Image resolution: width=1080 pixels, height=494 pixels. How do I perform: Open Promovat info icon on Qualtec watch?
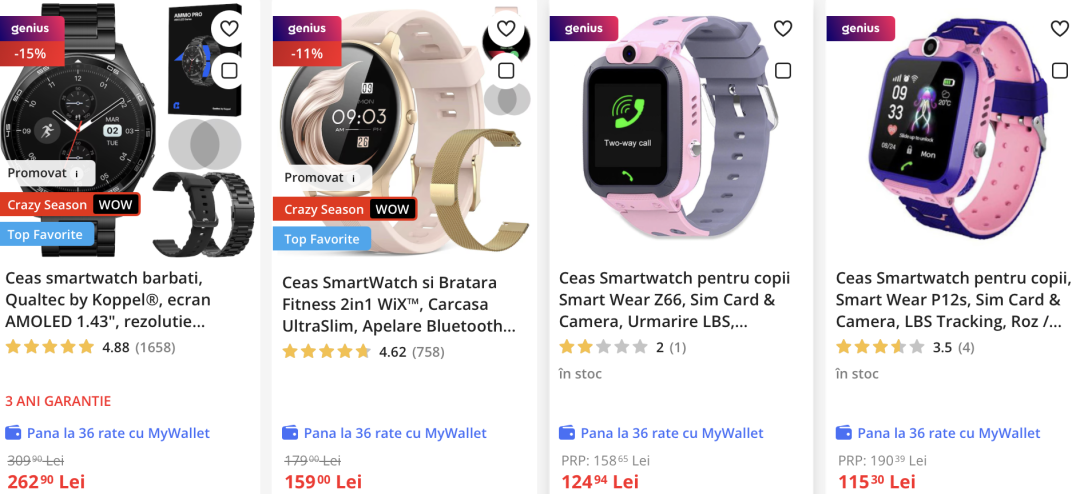coord(77,174)
